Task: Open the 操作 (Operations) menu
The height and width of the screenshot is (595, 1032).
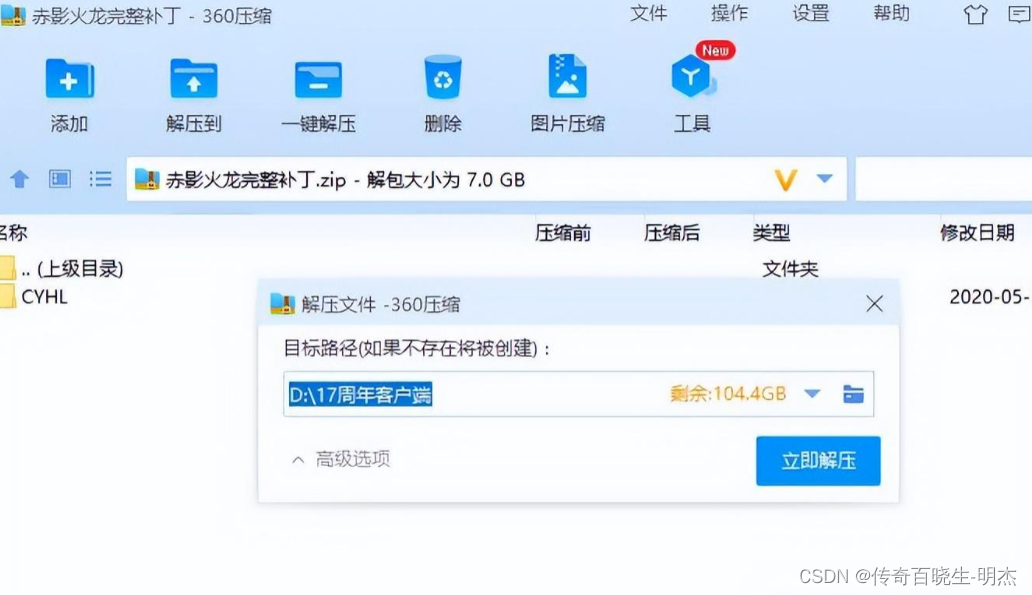Action: [x=729, y=13]
